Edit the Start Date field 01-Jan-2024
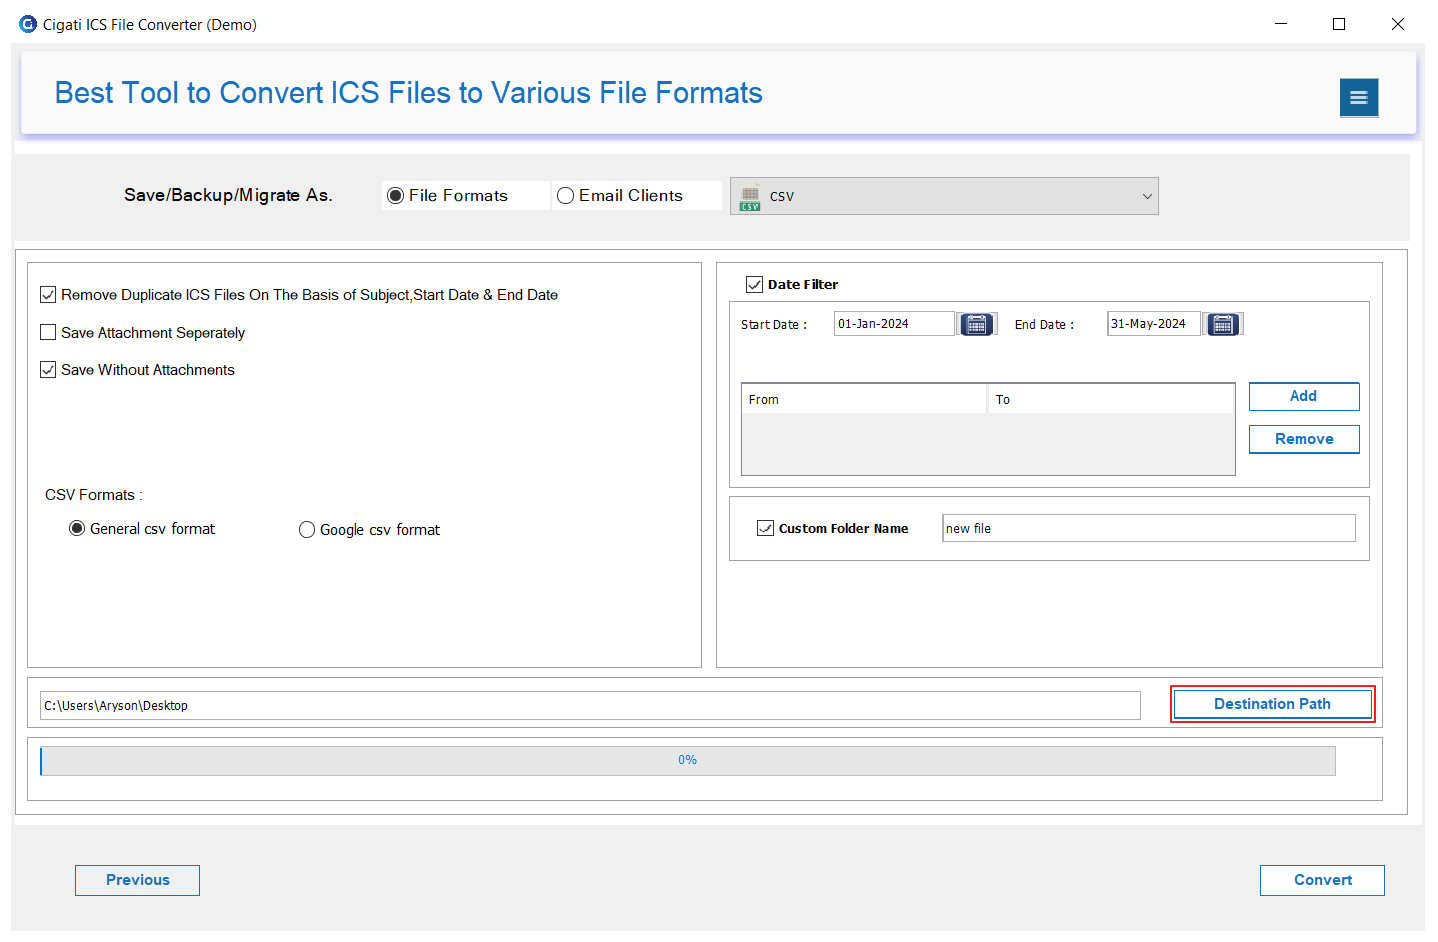Viewport: 1438px width, 942px height. point(894,324)
